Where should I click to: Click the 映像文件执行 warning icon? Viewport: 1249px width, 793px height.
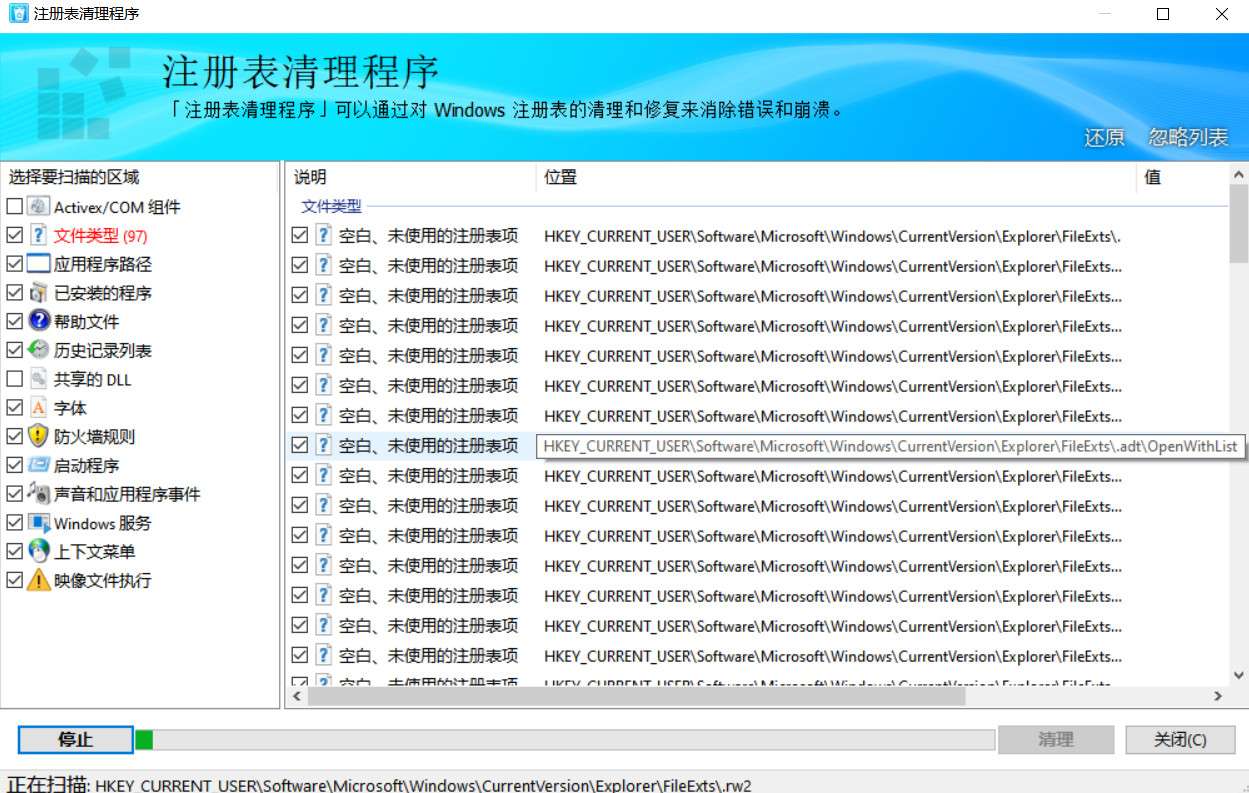[38, 580]
